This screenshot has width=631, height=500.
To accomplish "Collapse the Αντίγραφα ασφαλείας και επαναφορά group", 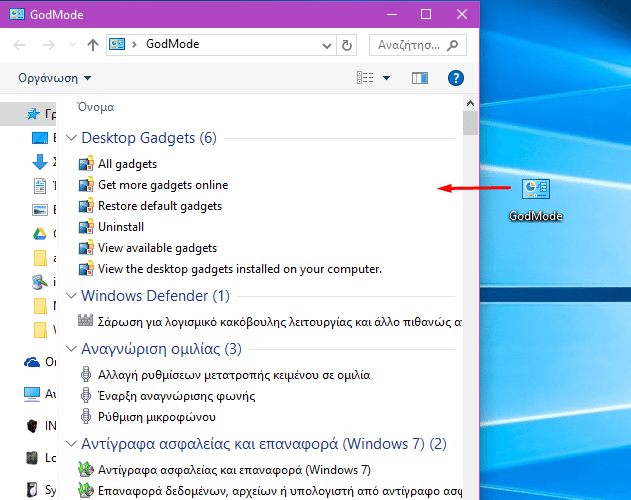I will click(x=71, y=444).
